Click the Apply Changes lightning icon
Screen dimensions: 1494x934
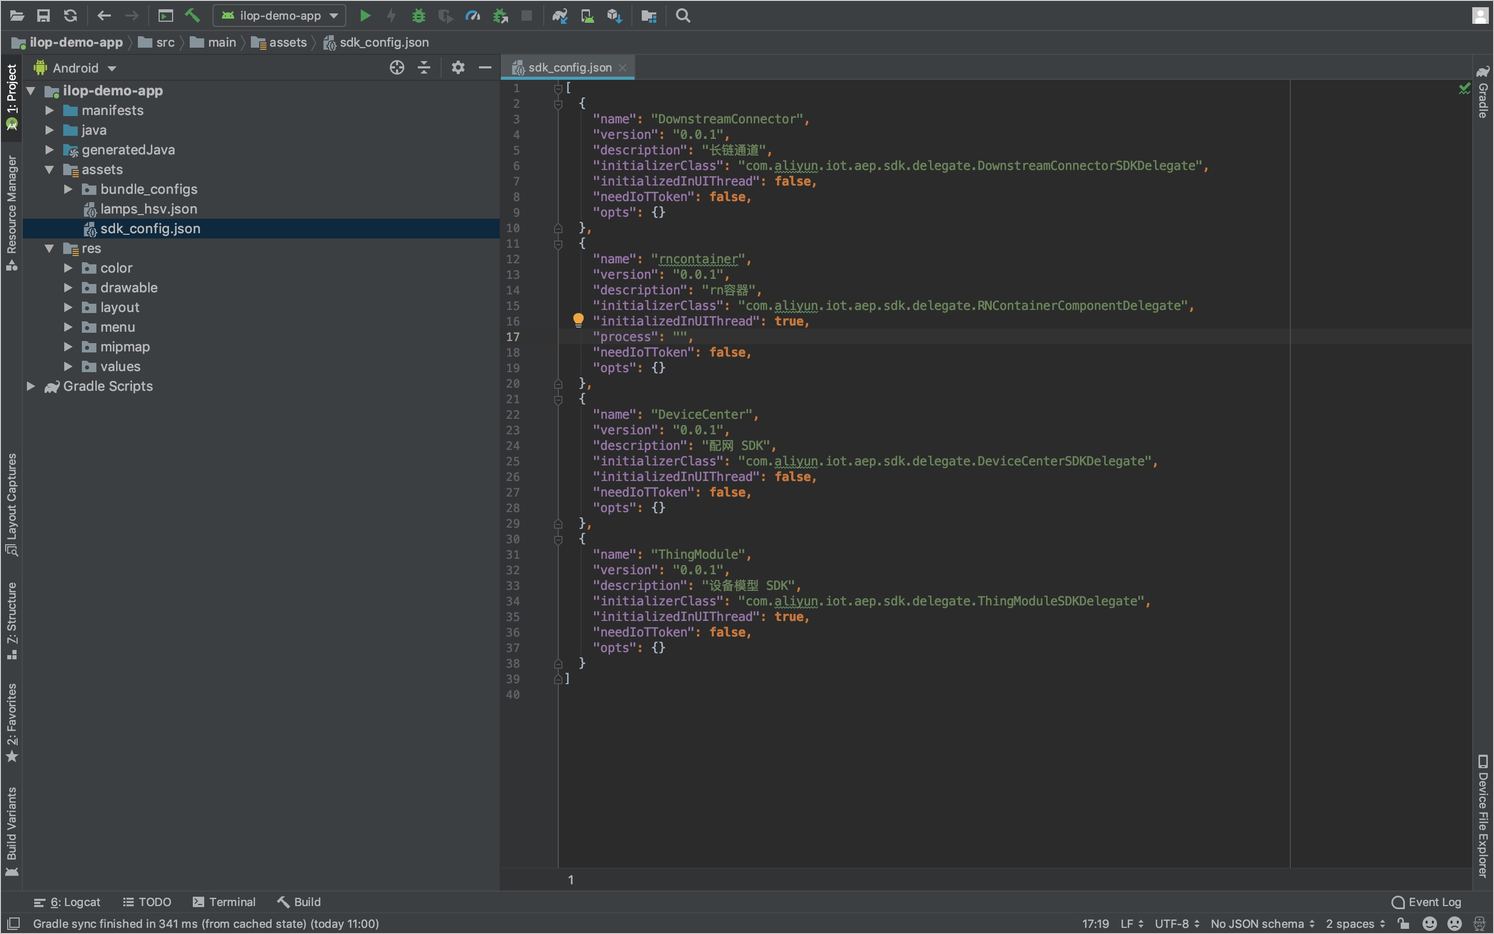391,16
